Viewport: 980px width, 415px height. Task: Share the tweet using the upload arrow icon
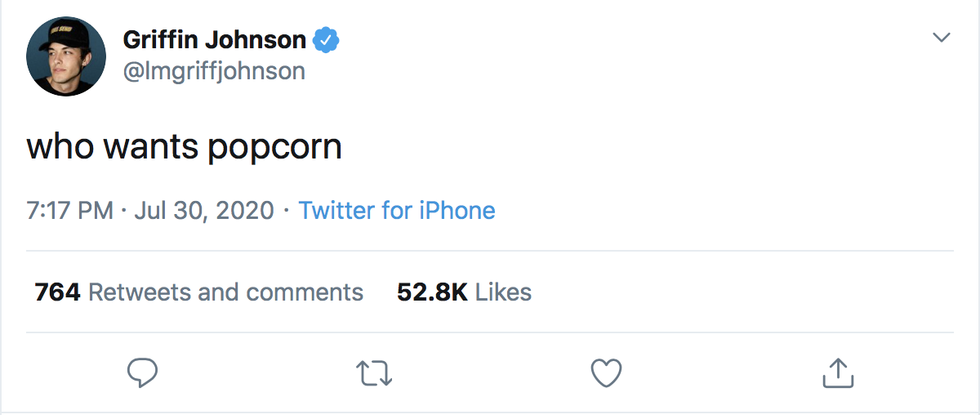click(x=837, y=373)
